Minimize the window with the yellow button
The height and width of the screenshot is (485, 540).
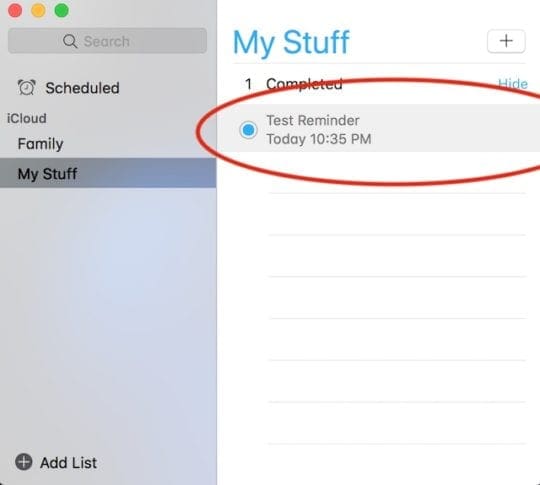coord(38,10)
